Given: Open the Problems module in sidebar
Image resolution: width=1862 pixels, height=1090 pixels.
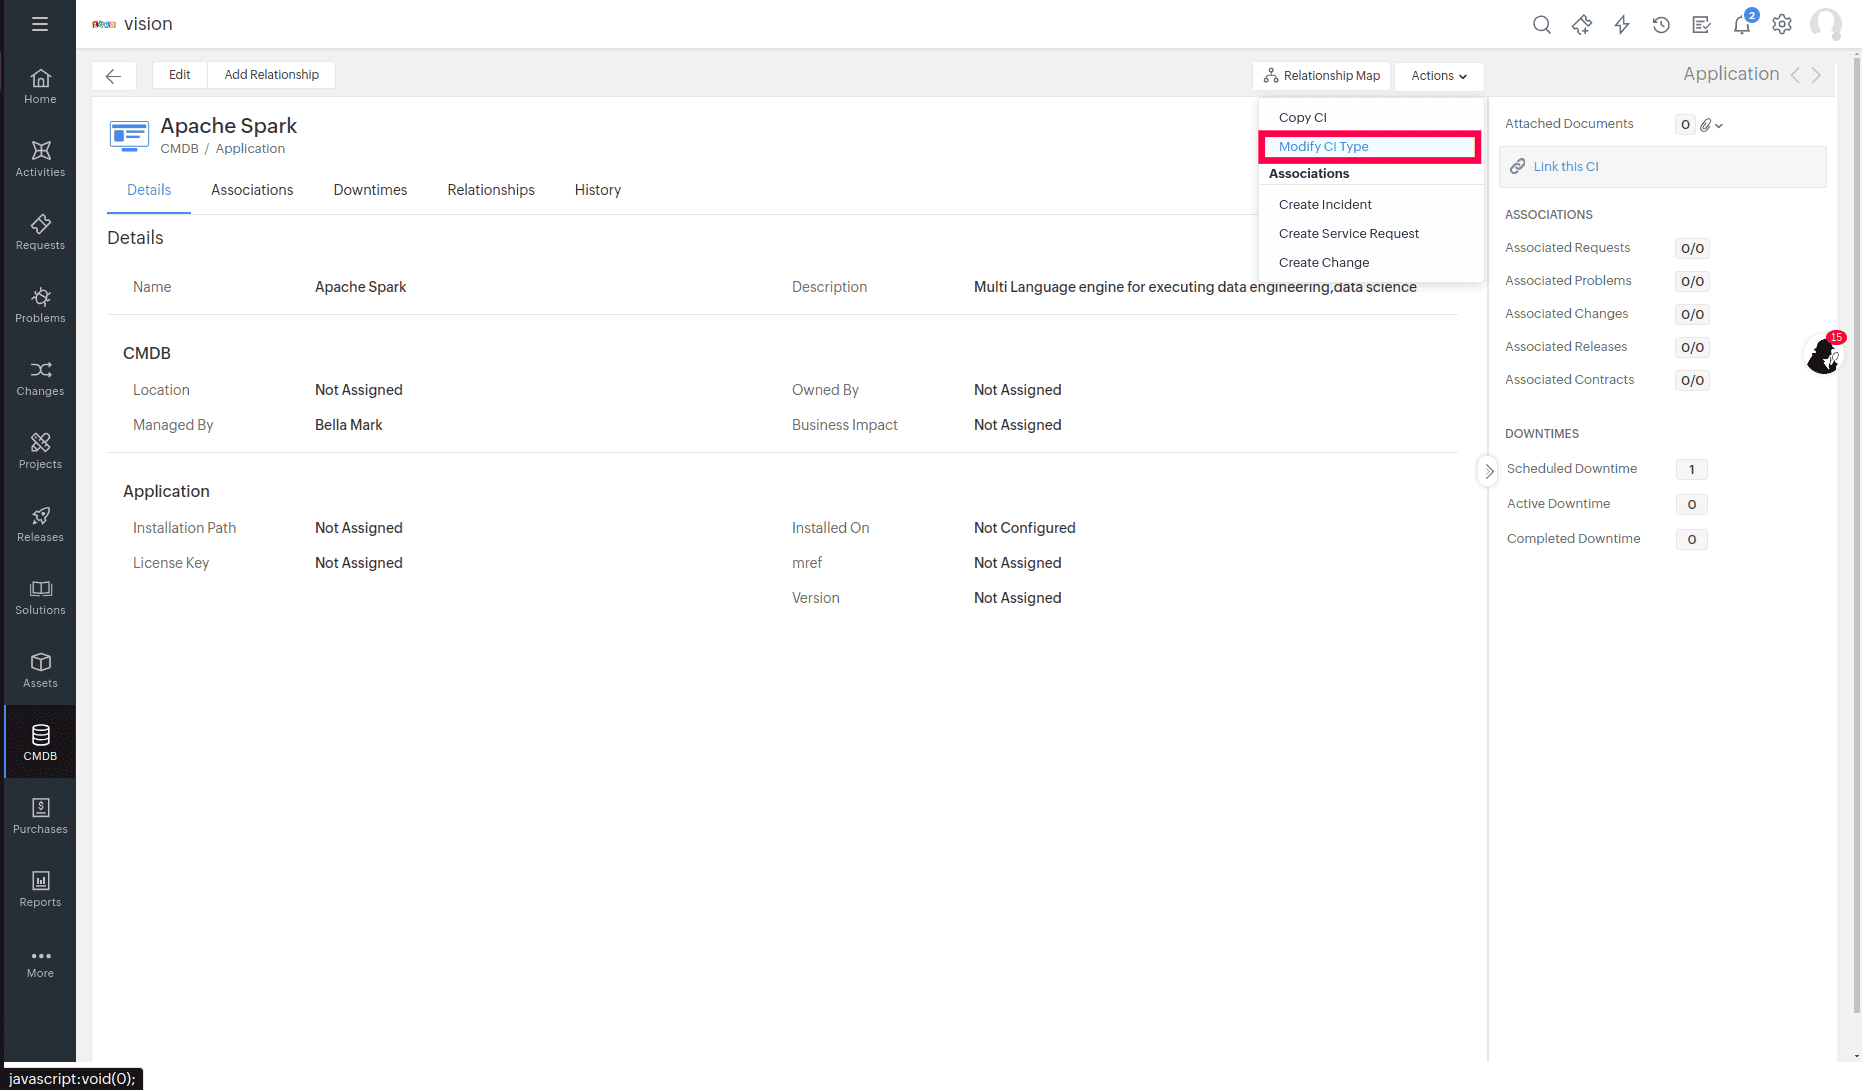Looking at the screenshot, I should pyautogui.click(x=40, y=305).
